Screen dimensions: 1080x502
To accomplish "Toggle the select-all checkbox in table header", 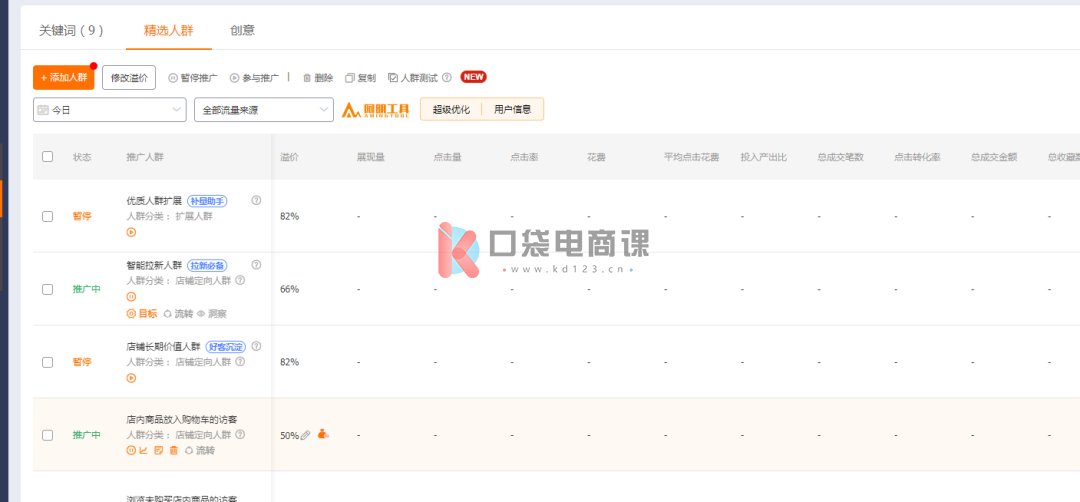I will point(48,156).
